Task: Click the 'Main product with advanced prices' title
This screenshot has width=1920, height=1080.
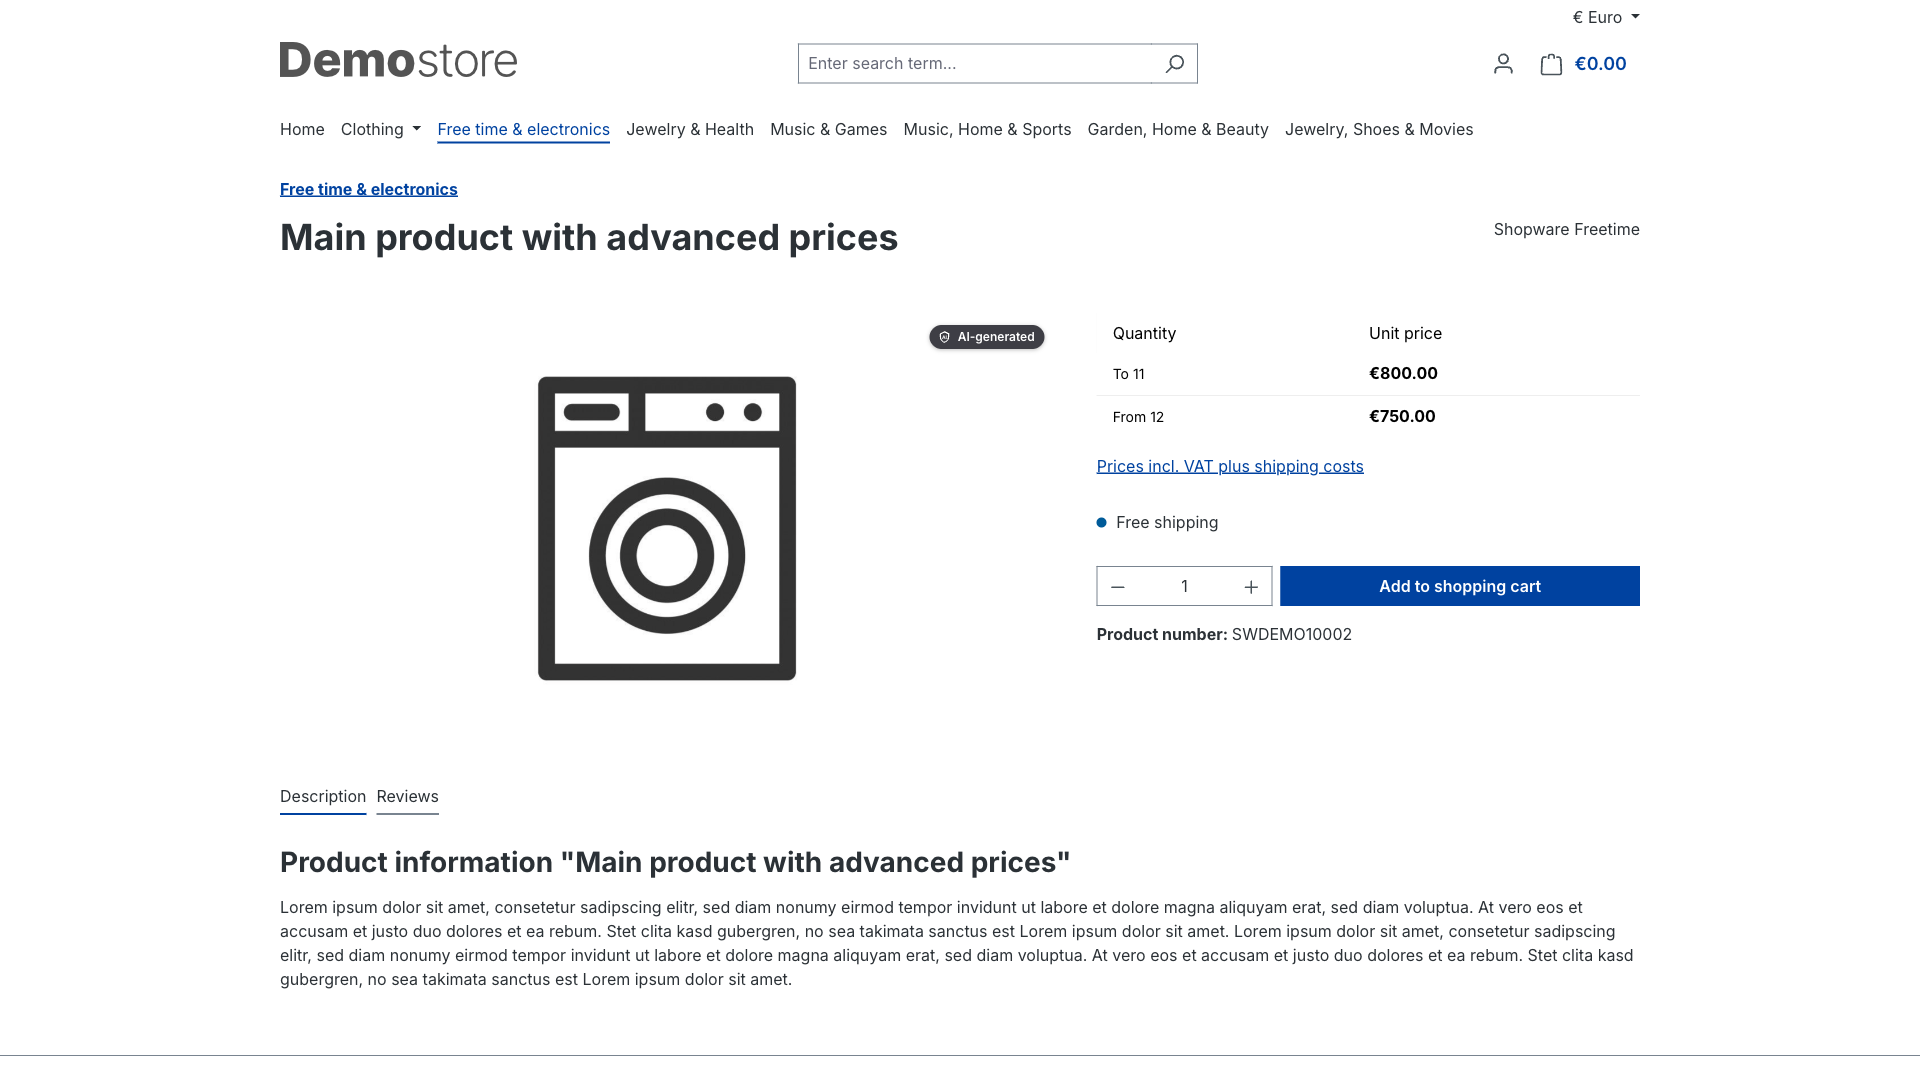Action: click(589, 237)
